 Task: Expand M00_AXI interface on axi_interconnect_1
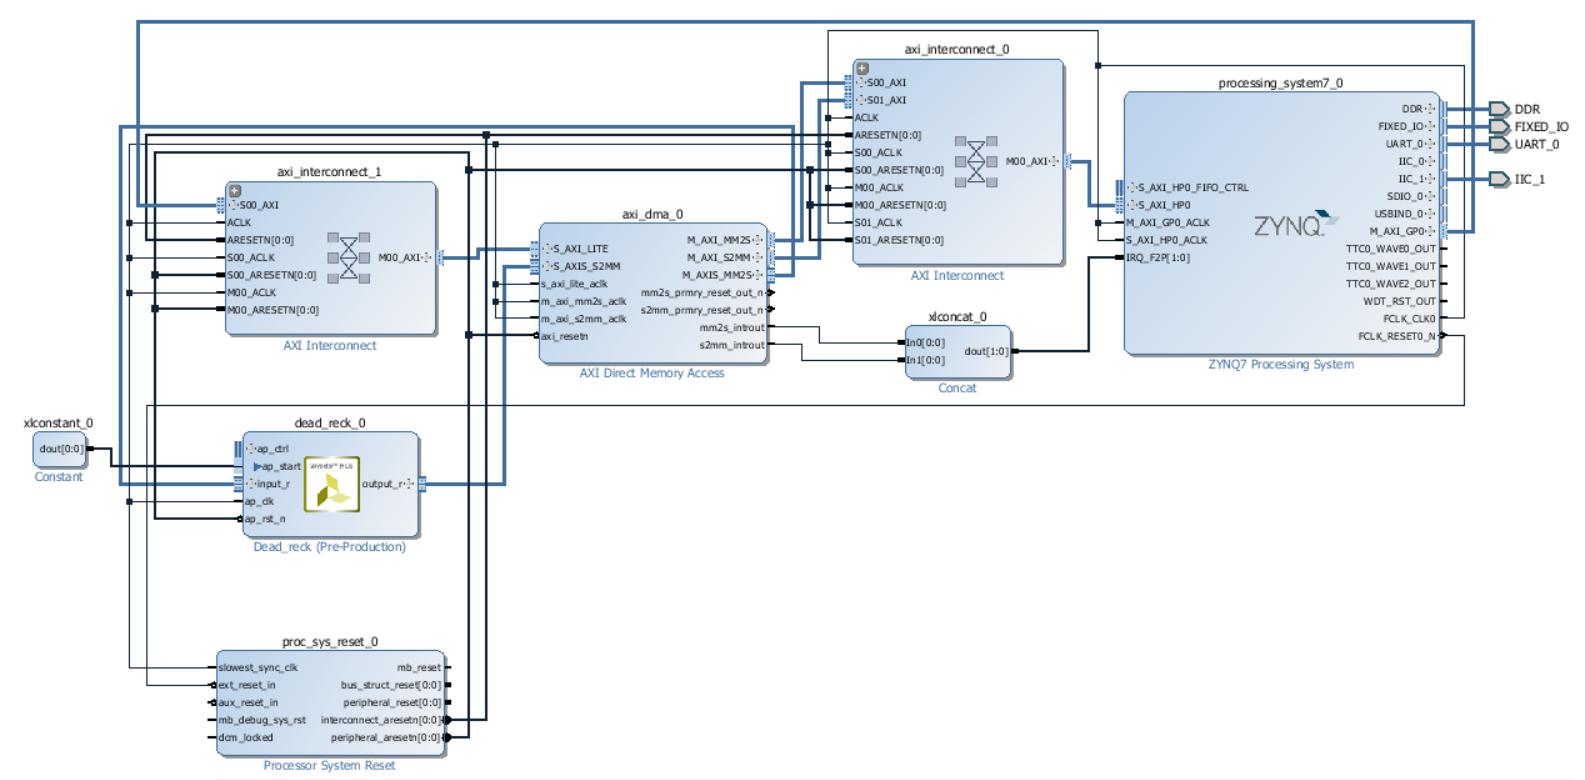click(427, 258)
